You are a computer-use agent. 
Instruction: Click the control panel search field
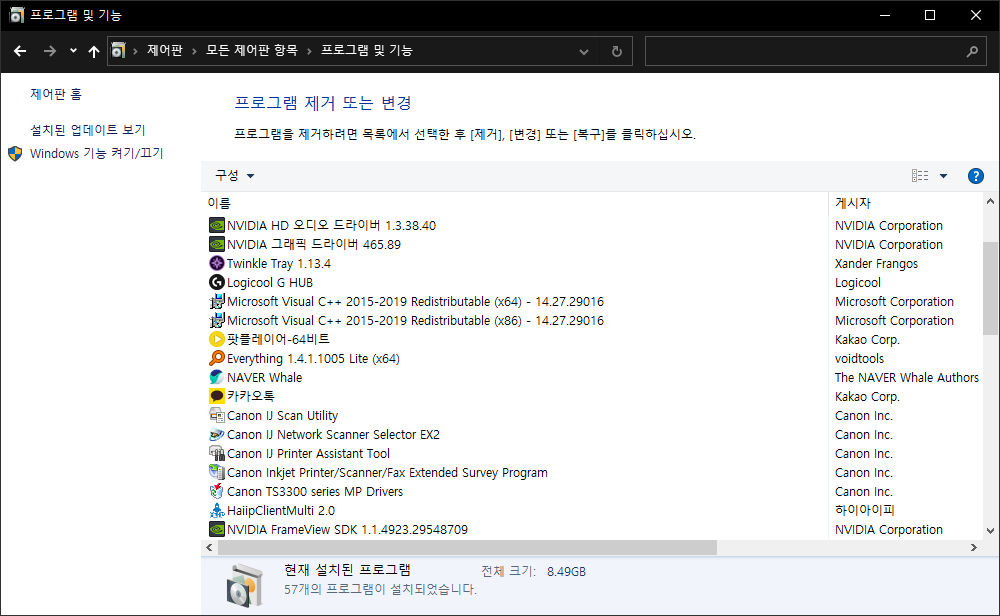point(816,51)
